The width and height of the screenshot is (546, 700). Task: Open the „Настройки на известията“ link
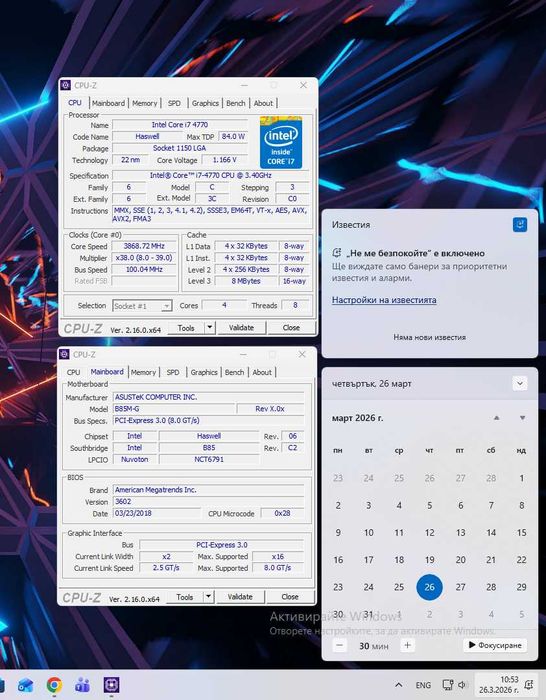(x=384, y=300)
